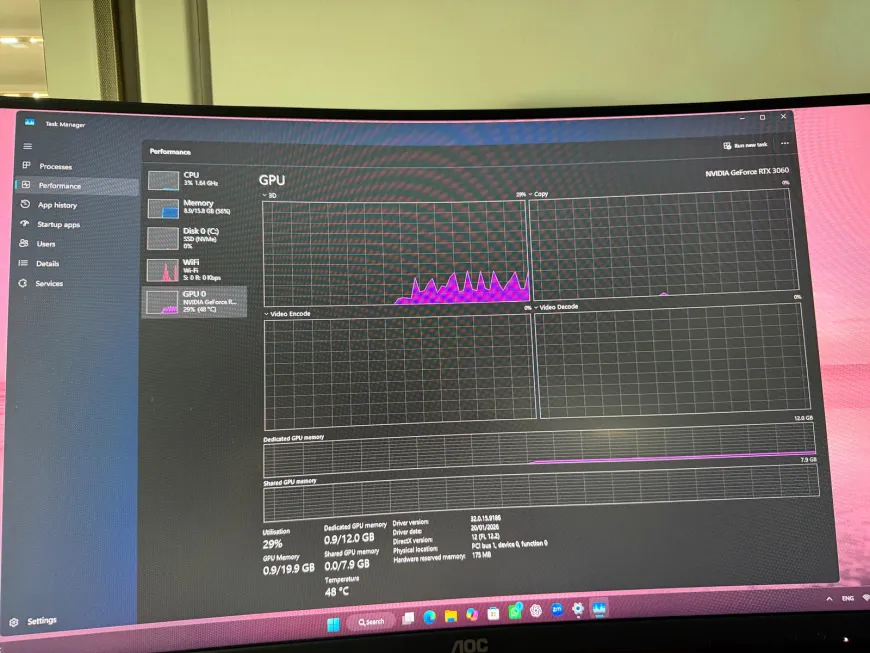Click the 0.9/12.0 GB dedicated memory value
Screen dimensions: 870x653
[x=349, y=539]
